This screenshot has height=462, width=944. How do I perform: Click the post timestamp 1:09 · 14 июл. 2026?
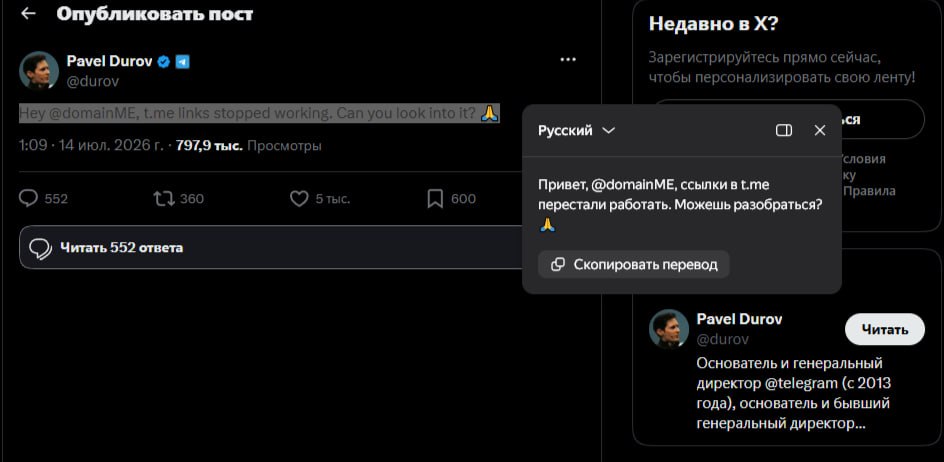coord(91,146)
